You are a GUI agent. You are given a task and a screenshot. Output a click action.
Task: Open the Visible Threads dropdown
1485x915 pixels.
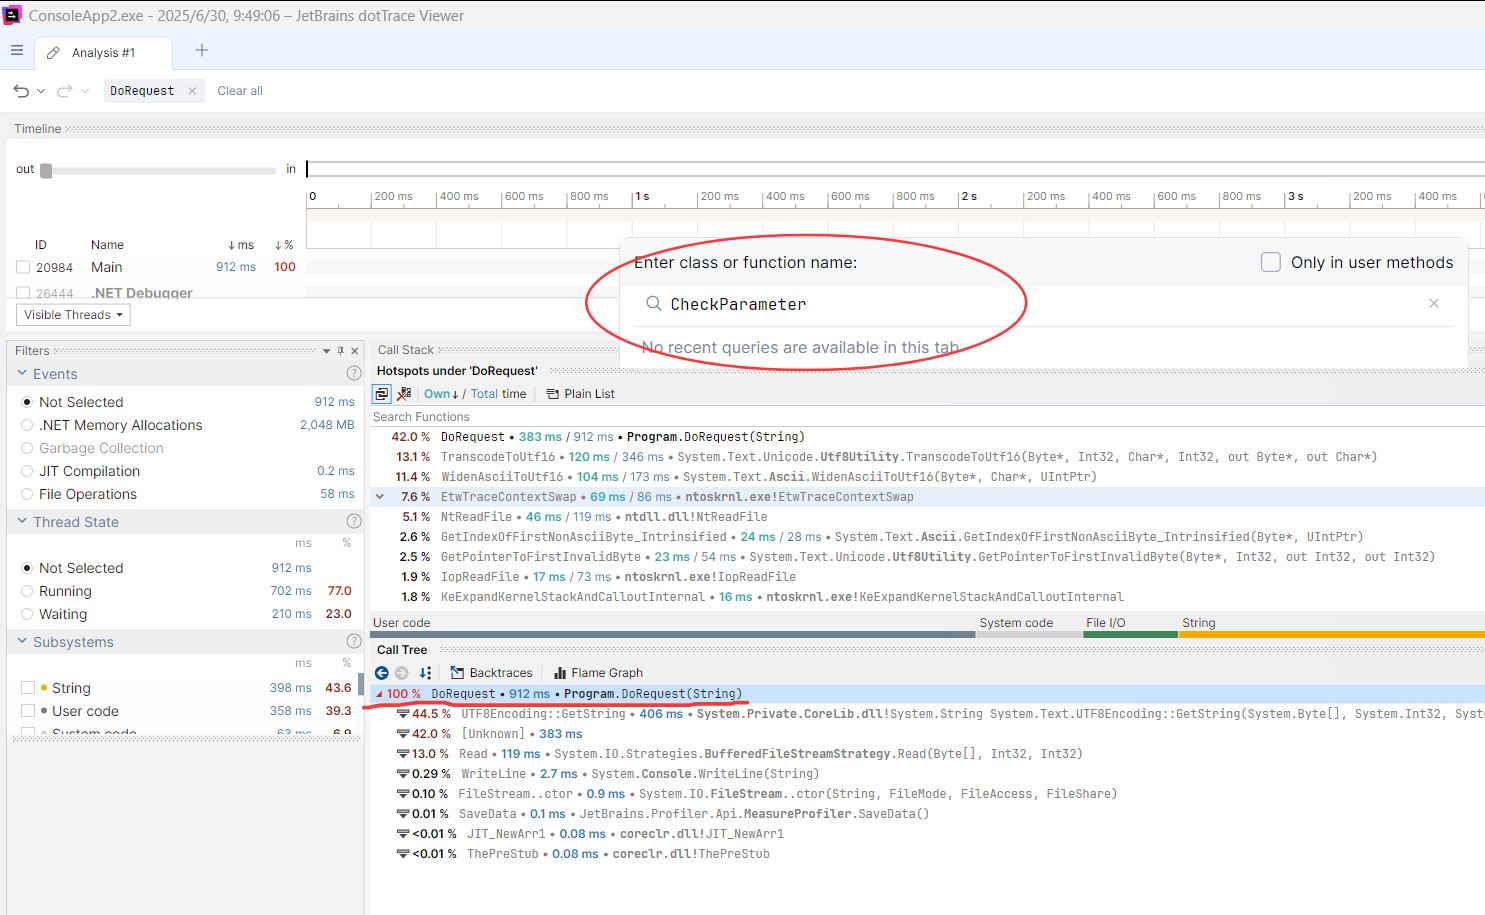pyautogui.click(x=73, y=315)
